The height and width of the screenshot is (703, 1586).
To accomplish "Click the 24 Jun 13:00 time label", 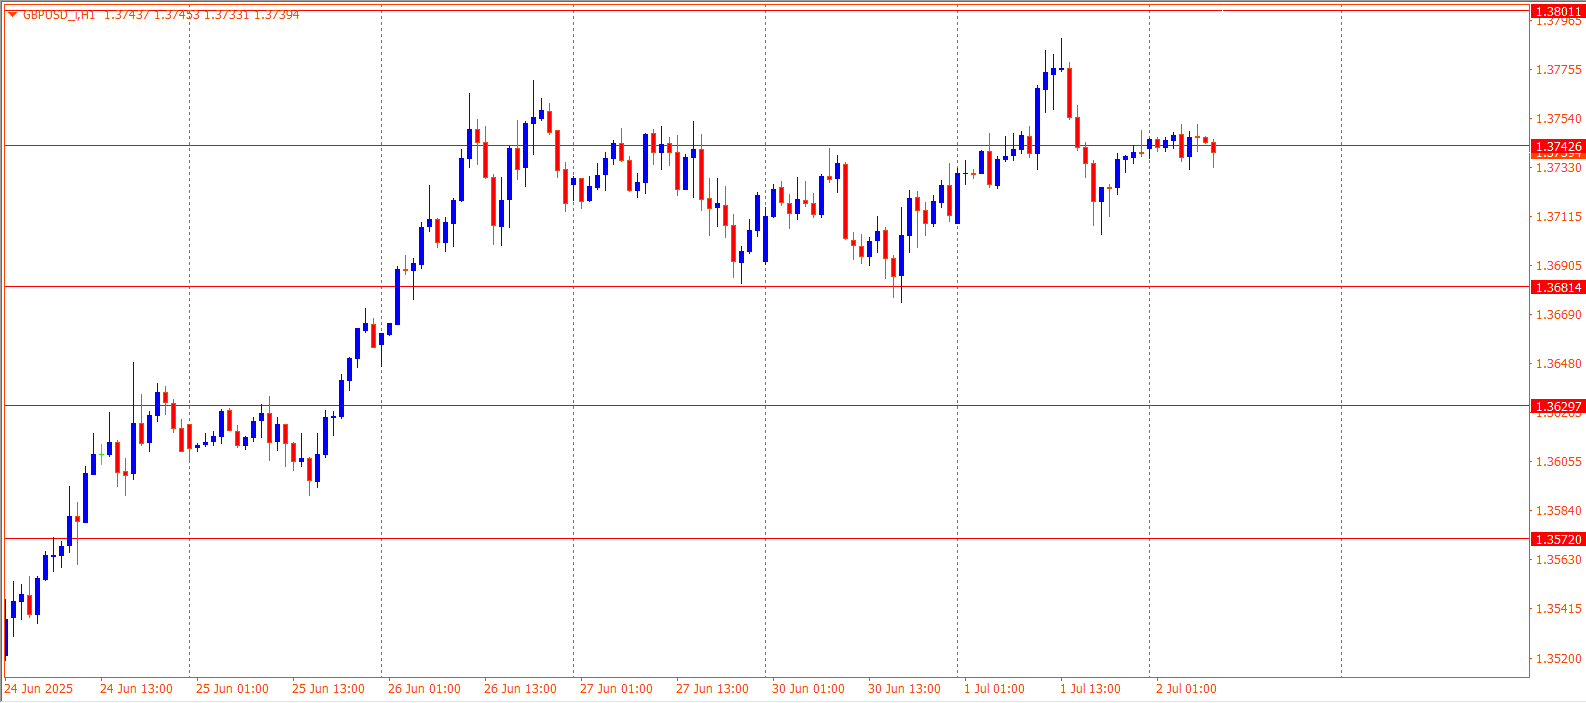I will click(x=136, y=689).
